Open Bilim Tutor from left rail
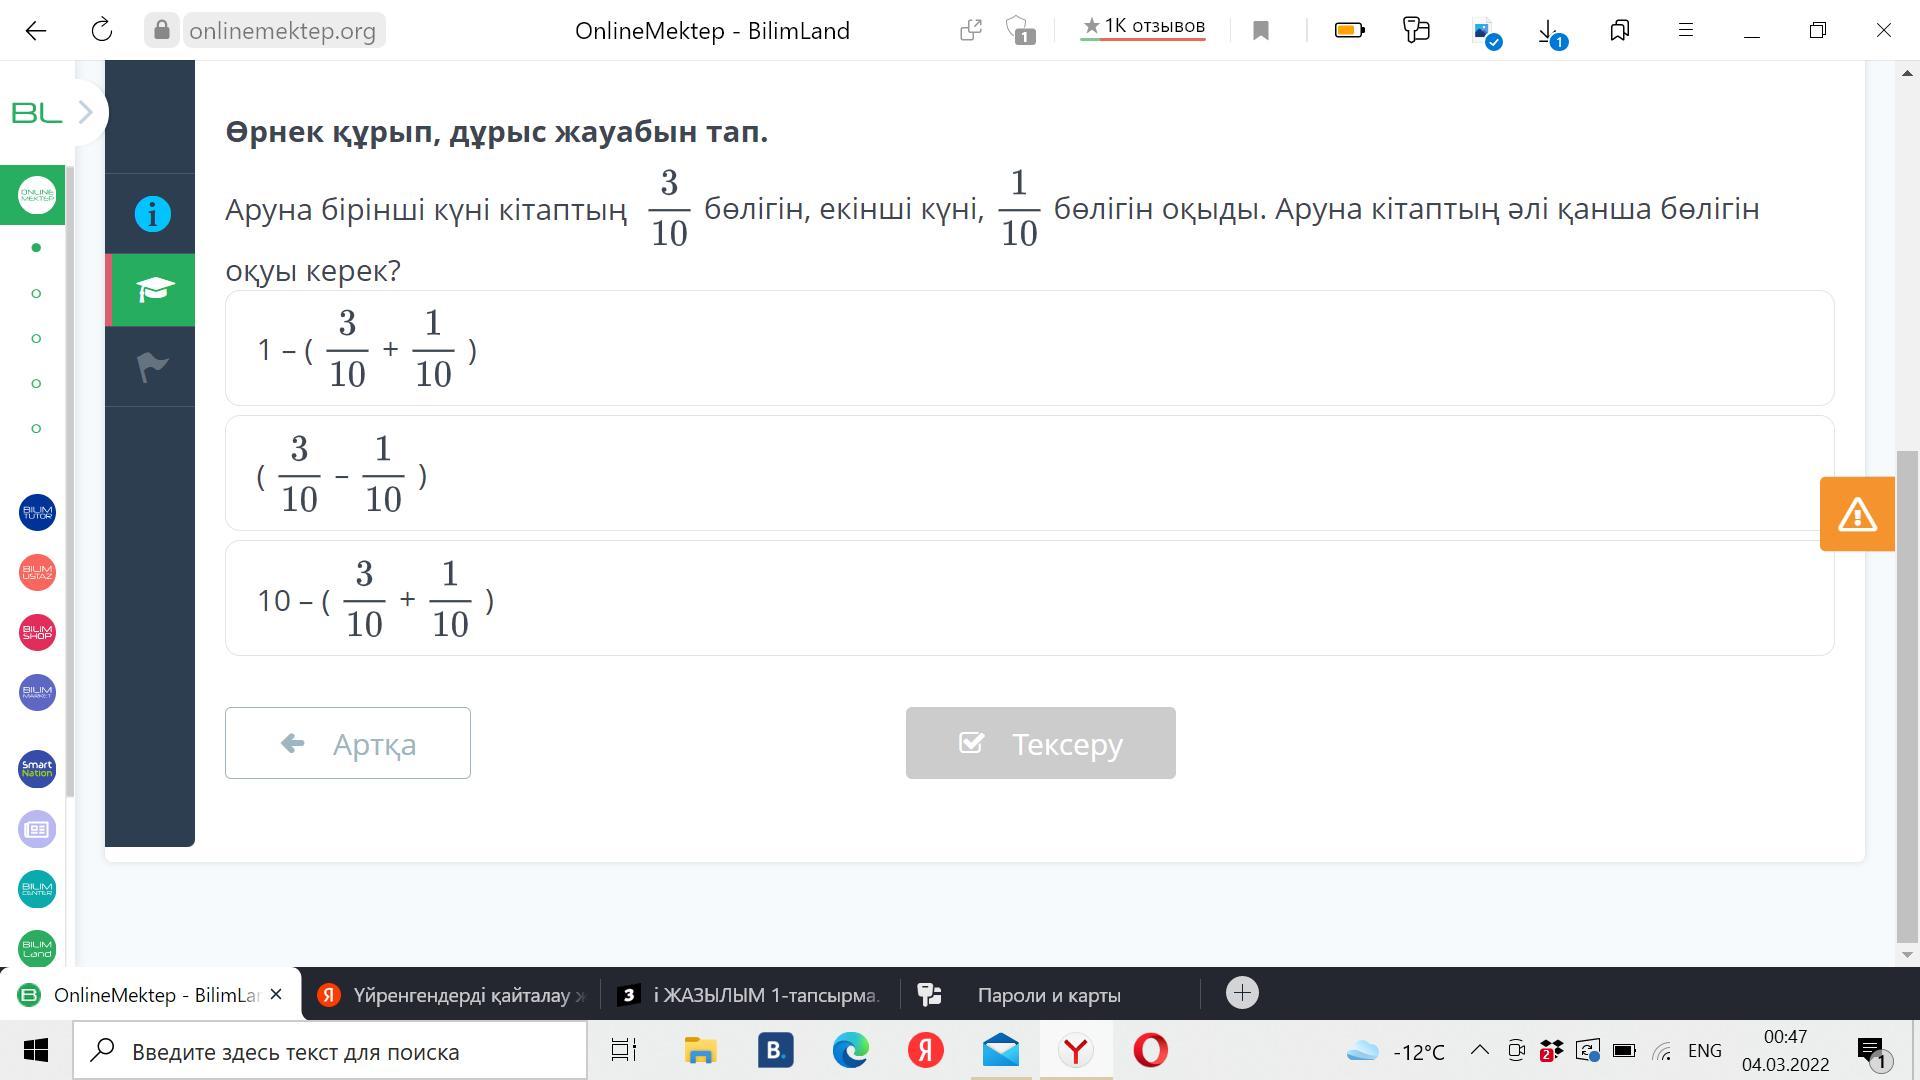 tap(37, 513)
